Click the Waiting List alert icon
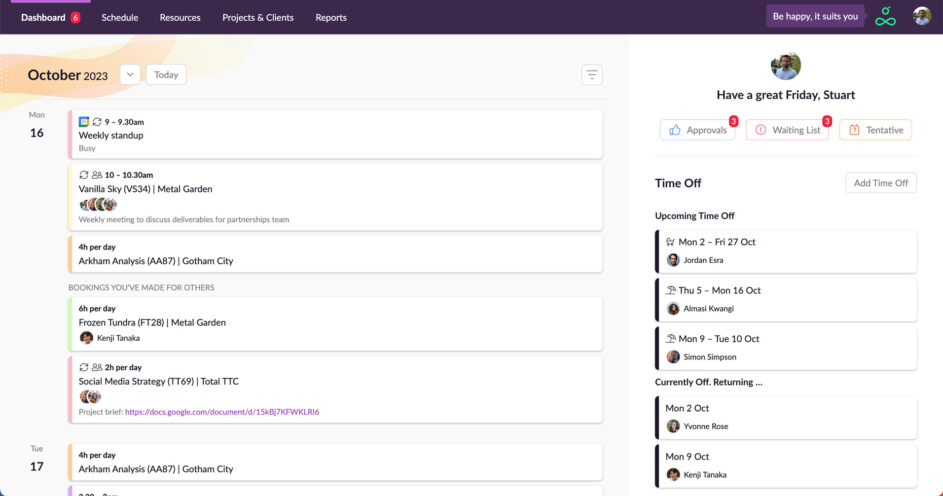 761,130
